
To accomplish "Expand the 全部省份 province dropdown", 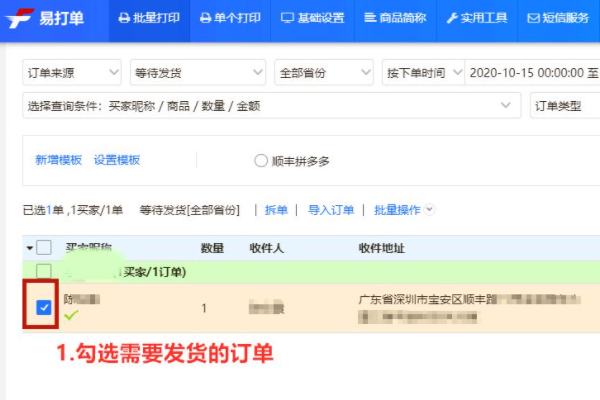I will 324,72.
